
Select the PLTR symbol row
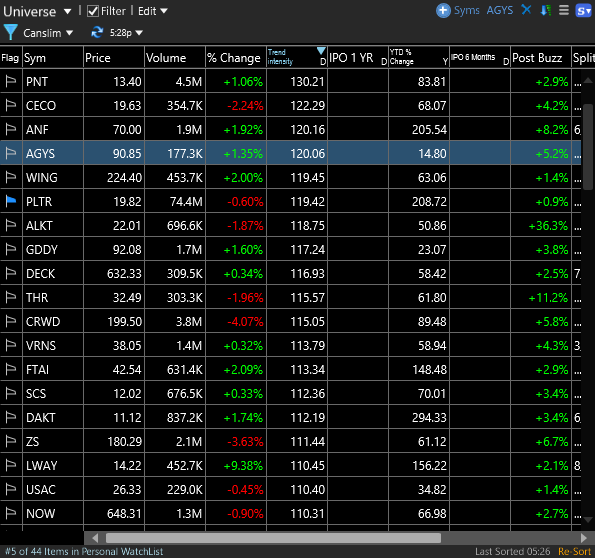pos(290,201)
